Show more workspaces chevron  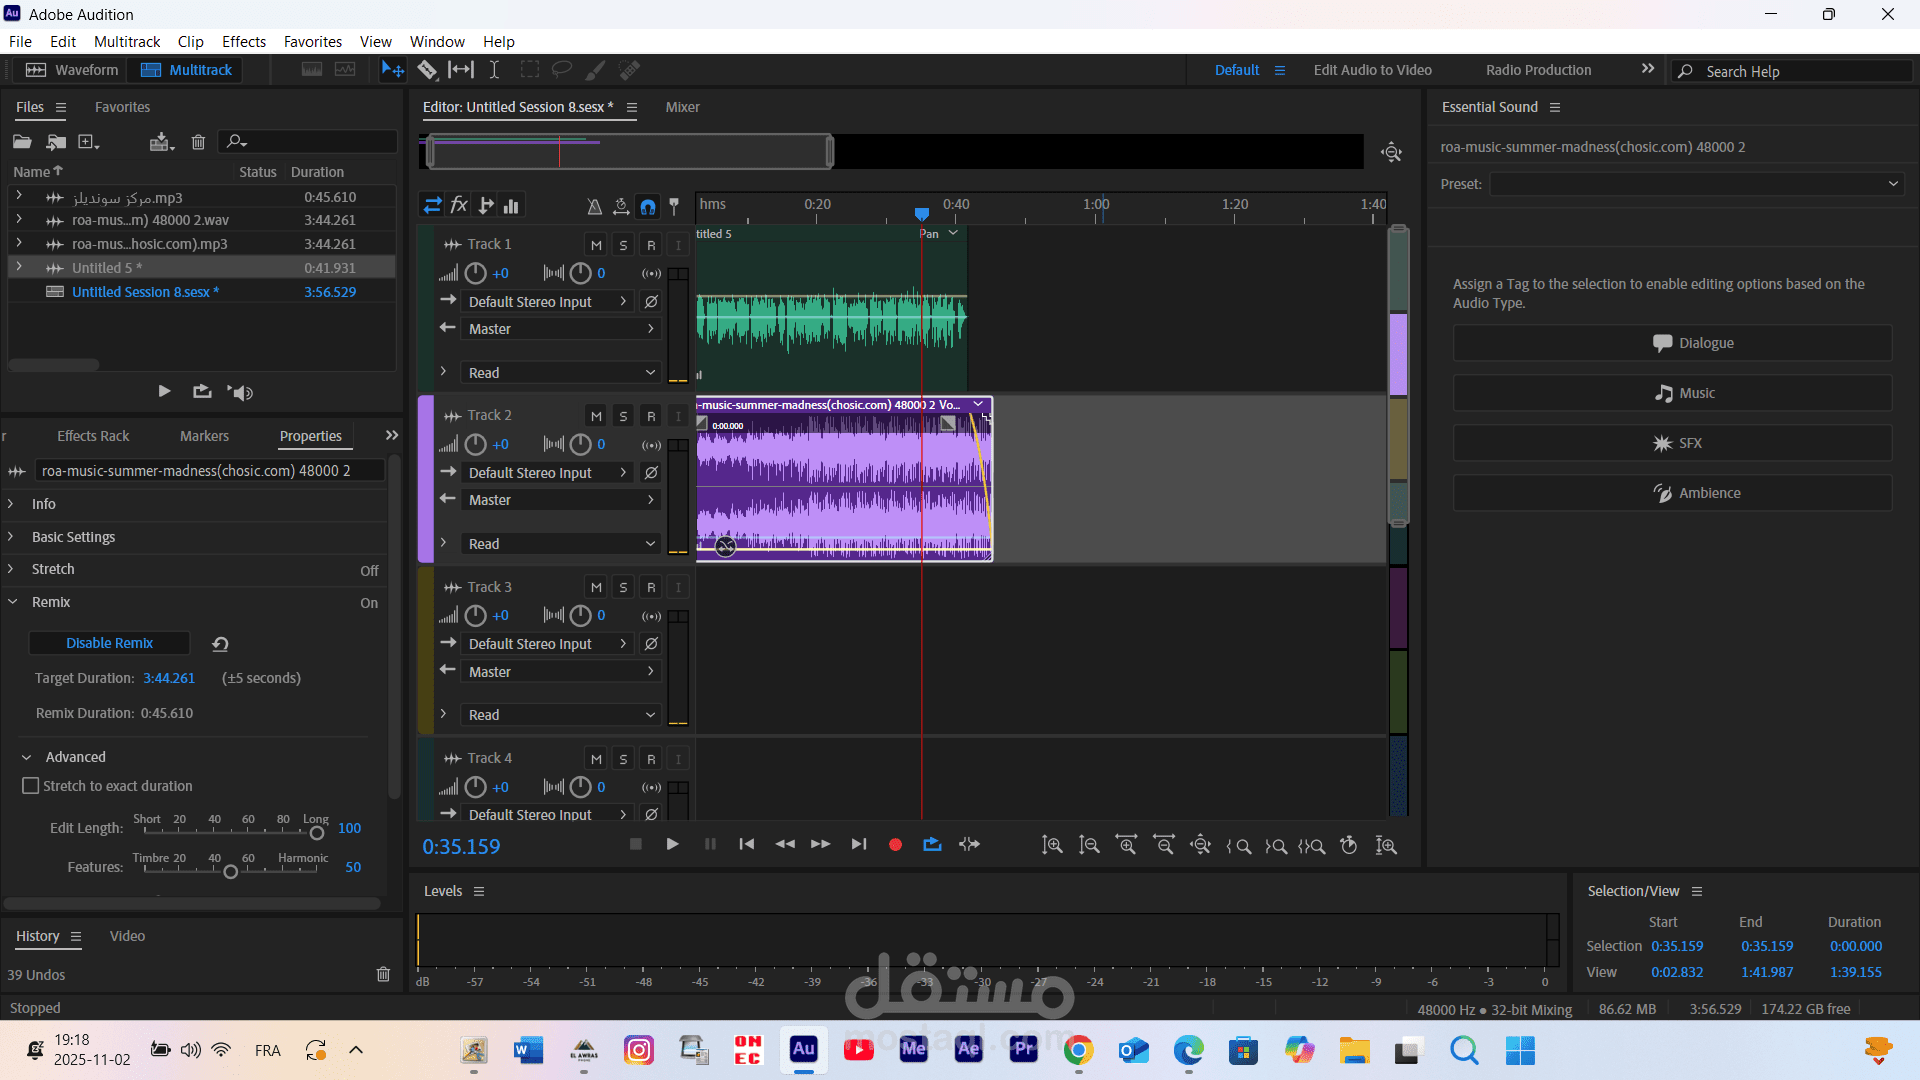coord(1648,69)
